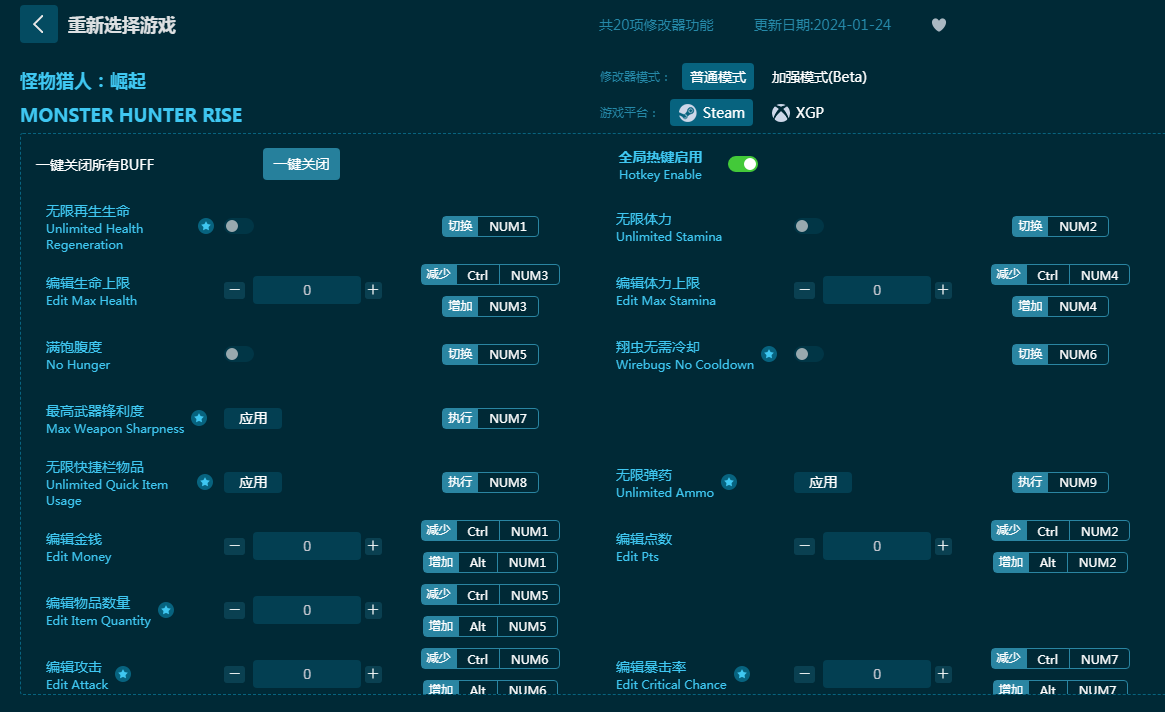This screenshot has width=1165, height=712.
Task: Click NUM9 execute hotkey for Unlimited Ammo
Action: click(1060, 482)
